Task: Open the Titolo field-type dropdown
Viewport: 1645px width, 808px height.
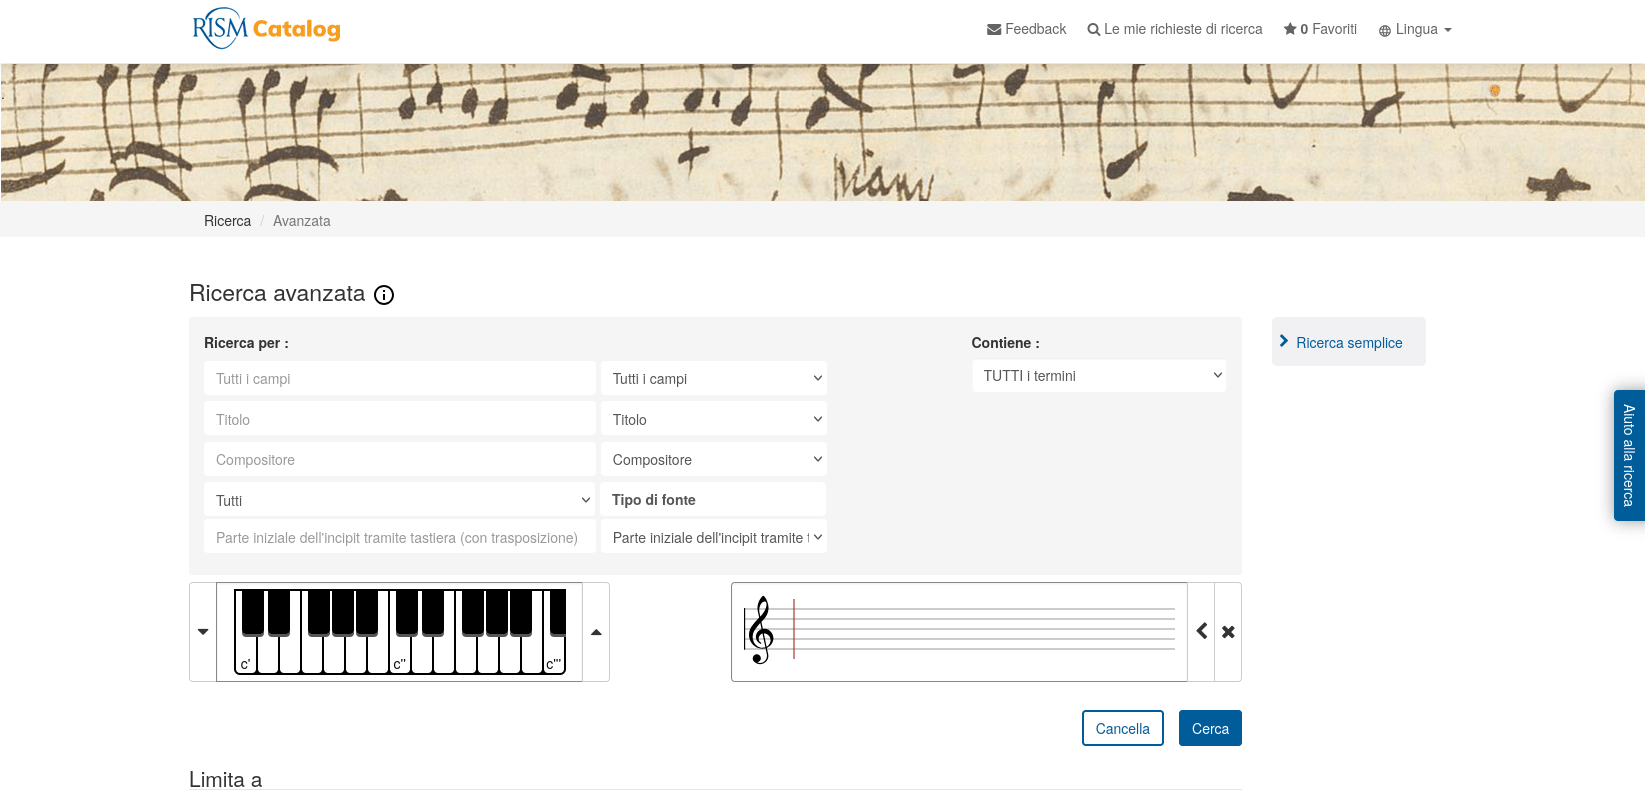Action: 713,420
